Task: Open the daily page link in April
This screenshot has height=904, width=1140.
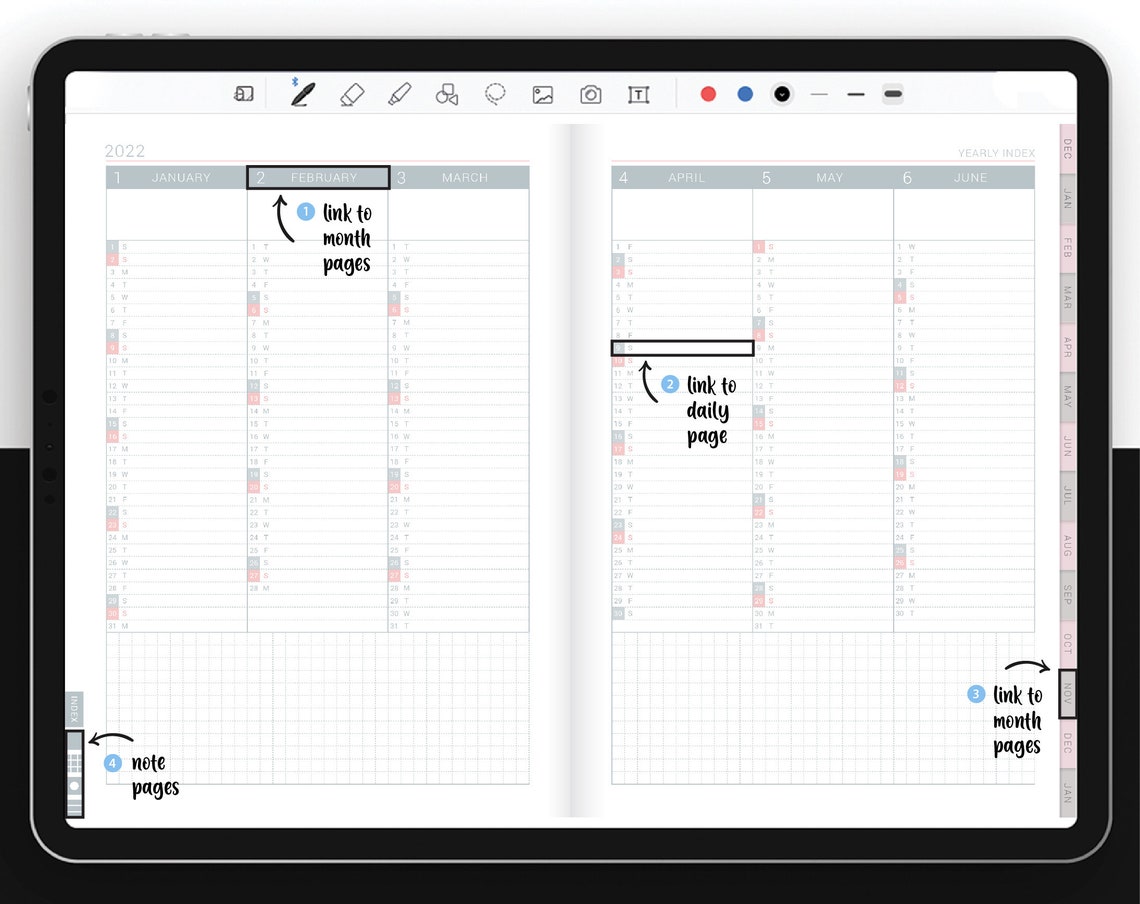Action: pyautogui.click(x=683, y=348)
